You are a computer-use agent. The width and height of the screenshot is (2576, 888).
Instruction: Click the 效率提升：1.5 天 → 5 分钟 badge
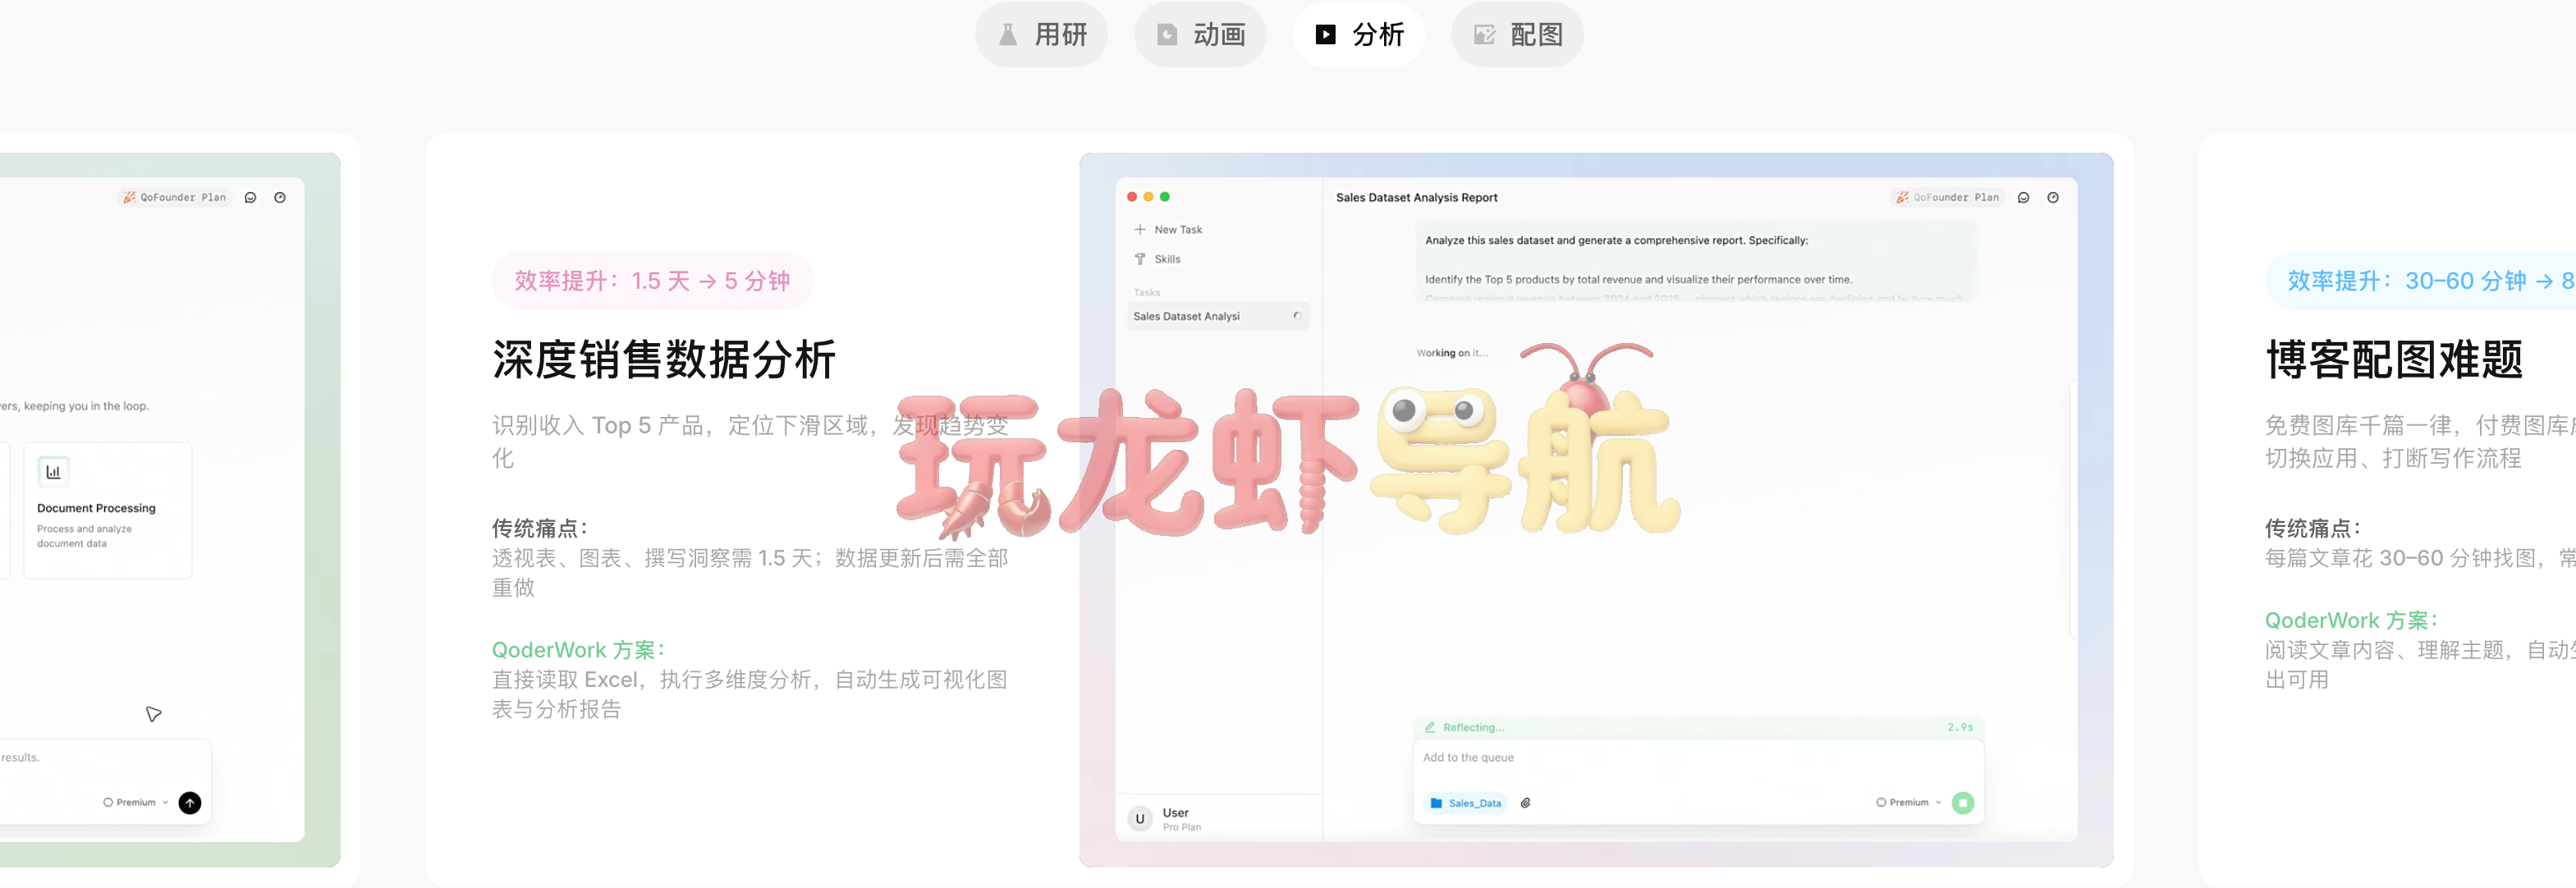[652, 281]
